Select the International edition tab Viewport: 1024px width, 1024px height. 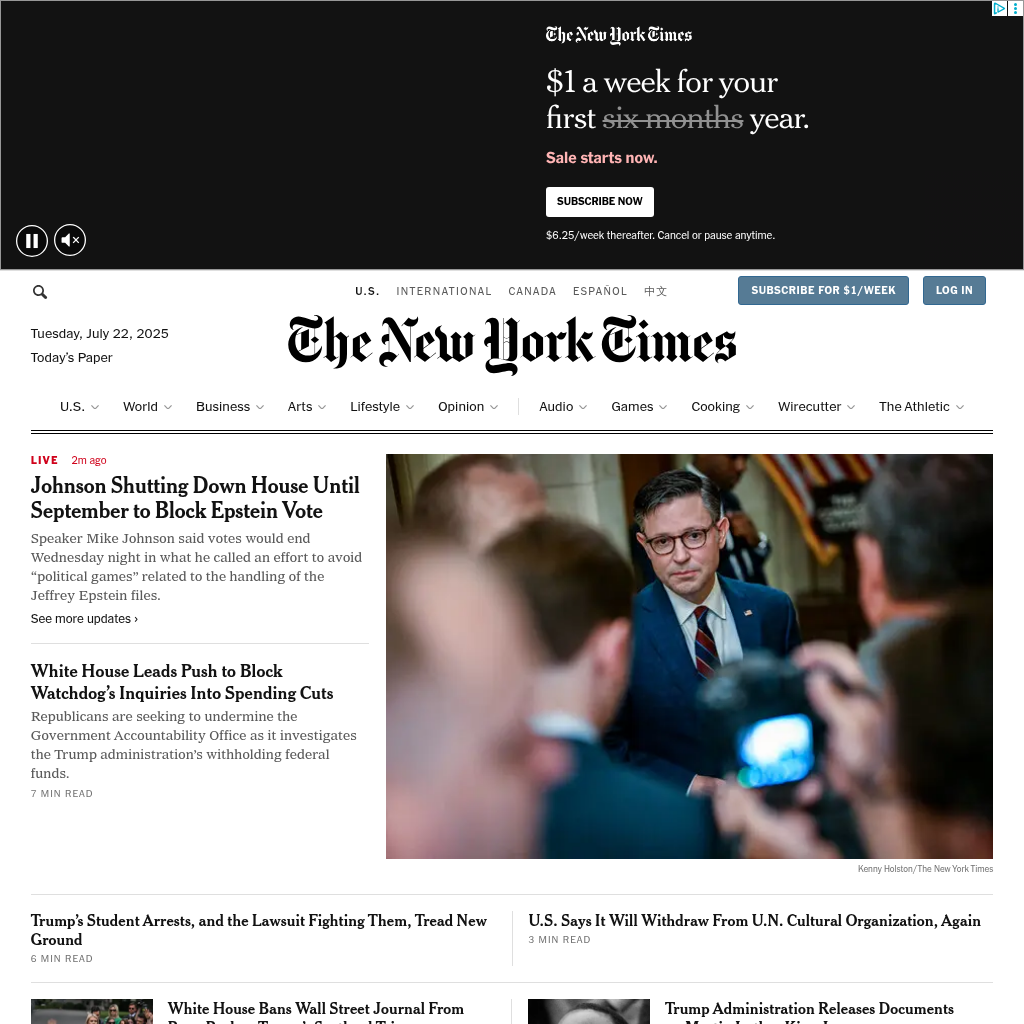[x=443, y=291]
